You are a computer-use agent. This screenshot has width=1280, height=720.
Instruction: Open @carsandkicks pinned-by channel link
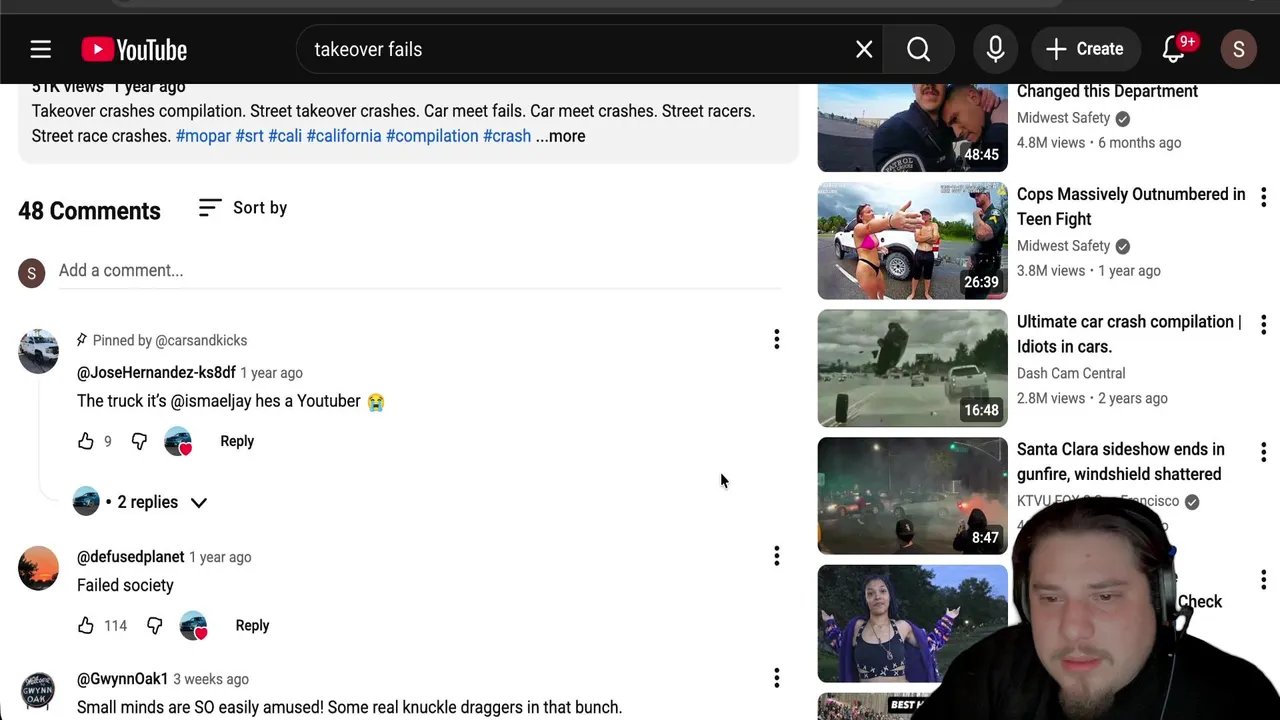201,340
